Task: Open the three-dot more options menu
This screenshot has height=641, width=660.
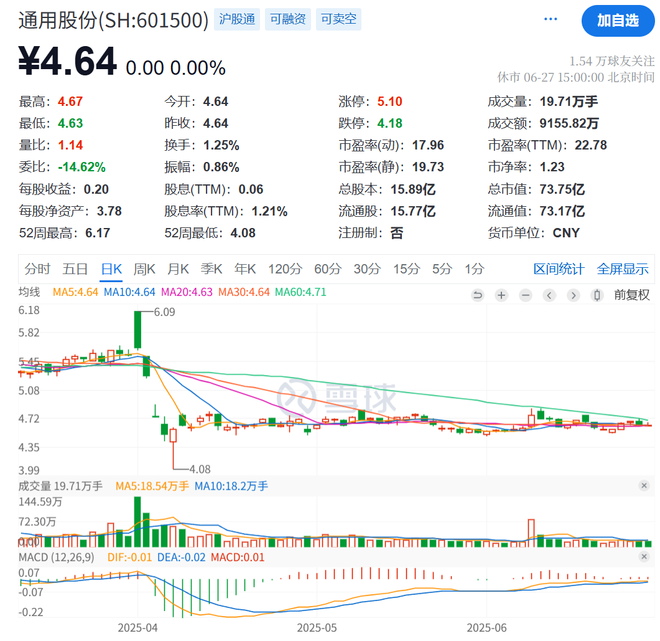Action: [x=550, y=19]
